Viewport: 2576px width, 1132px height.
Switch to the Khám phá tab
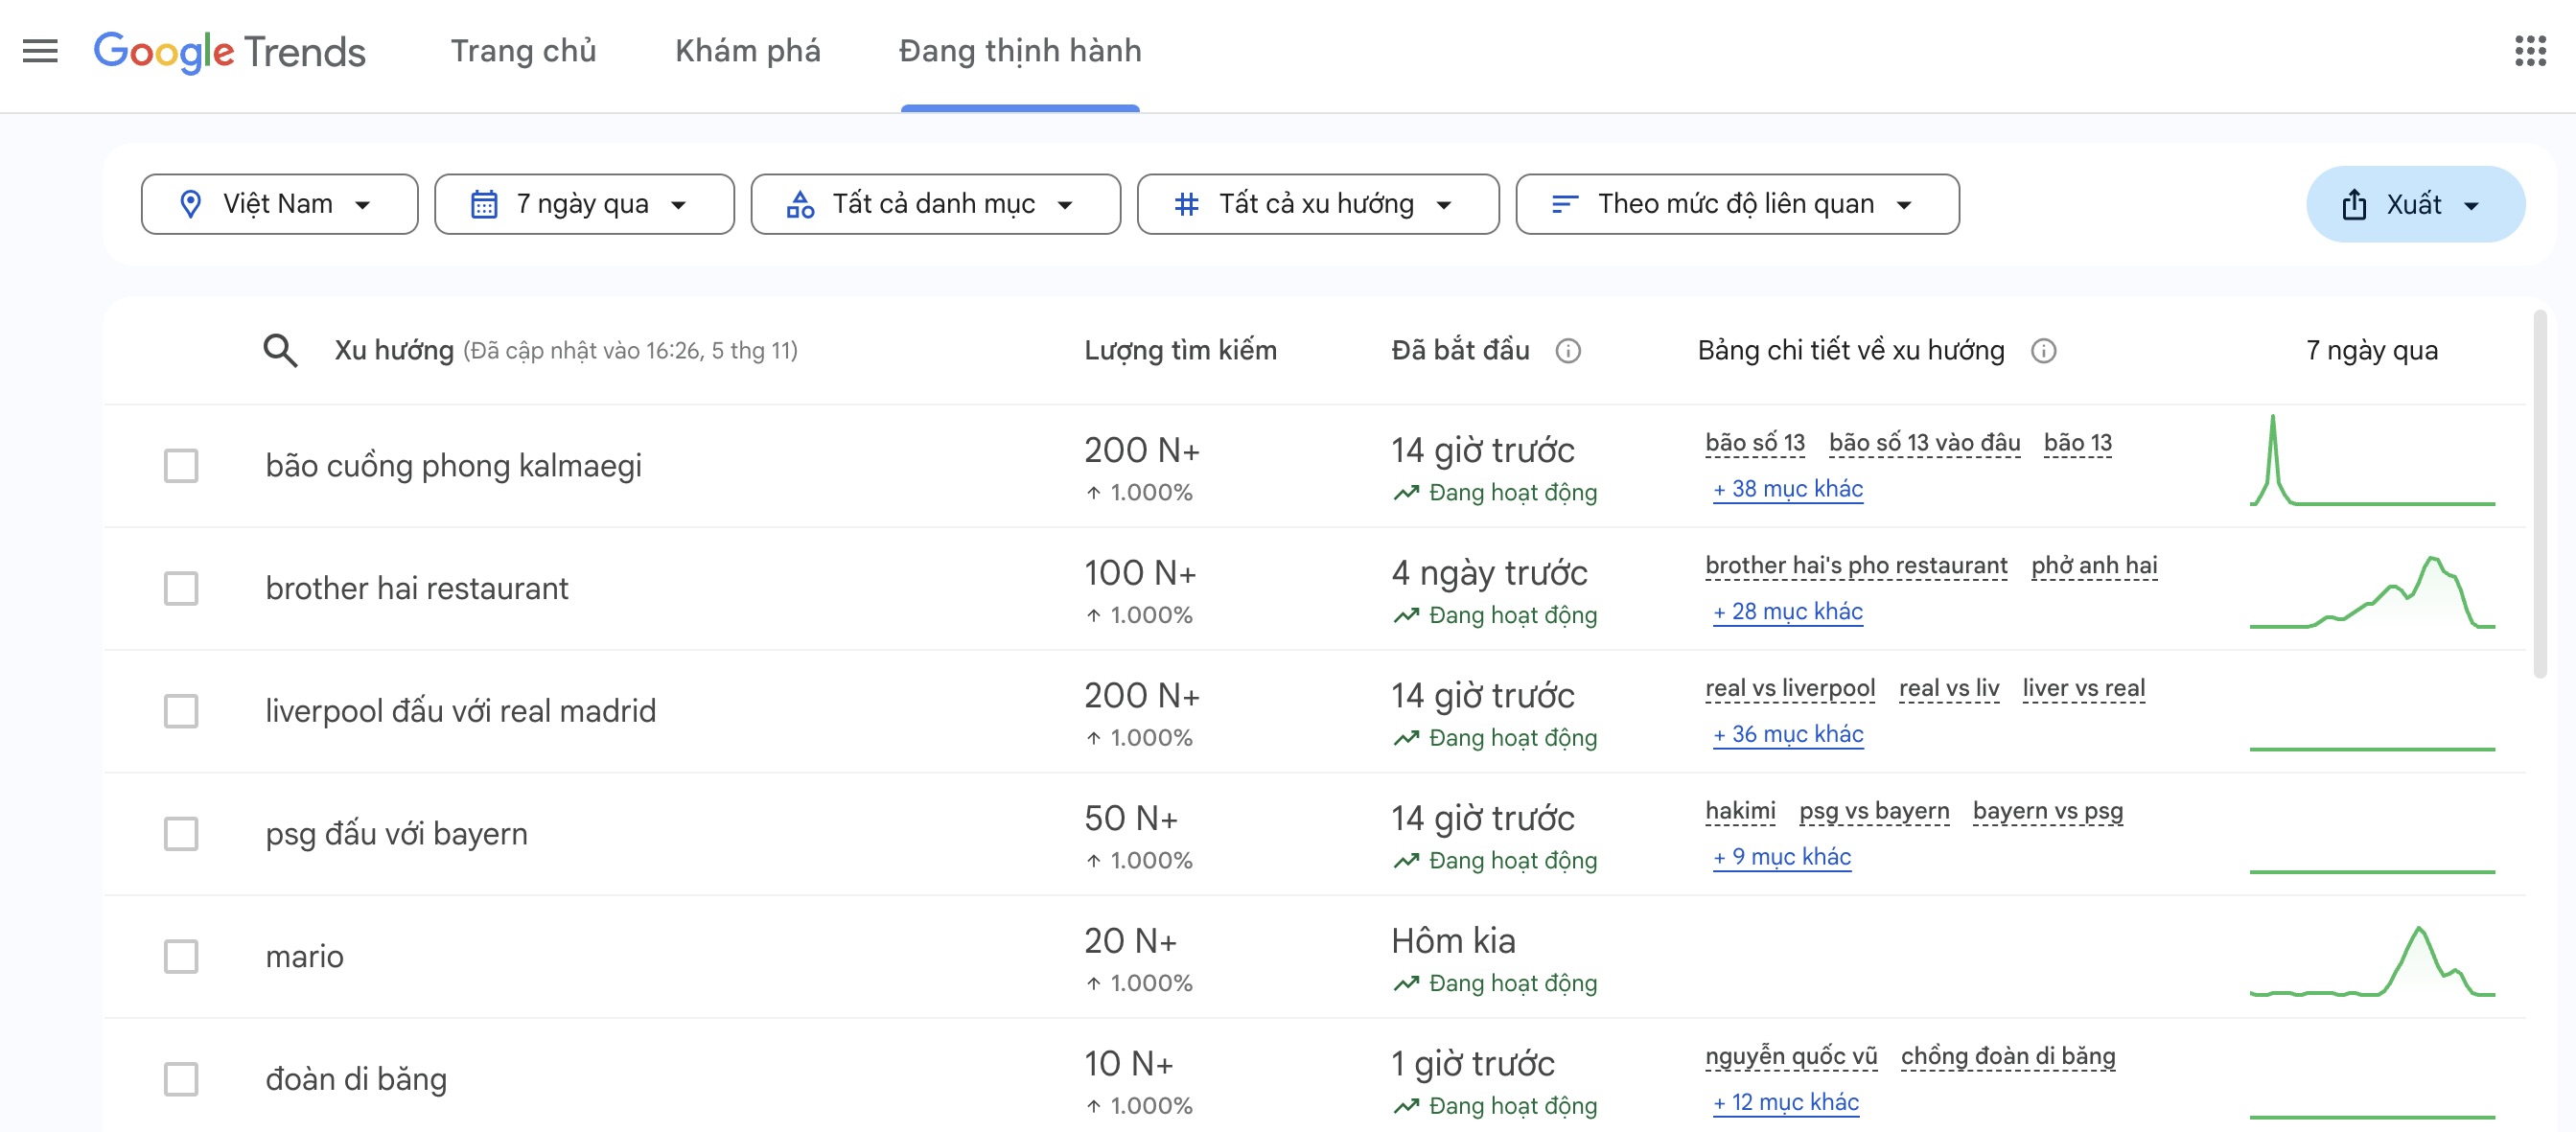point(747,51)
